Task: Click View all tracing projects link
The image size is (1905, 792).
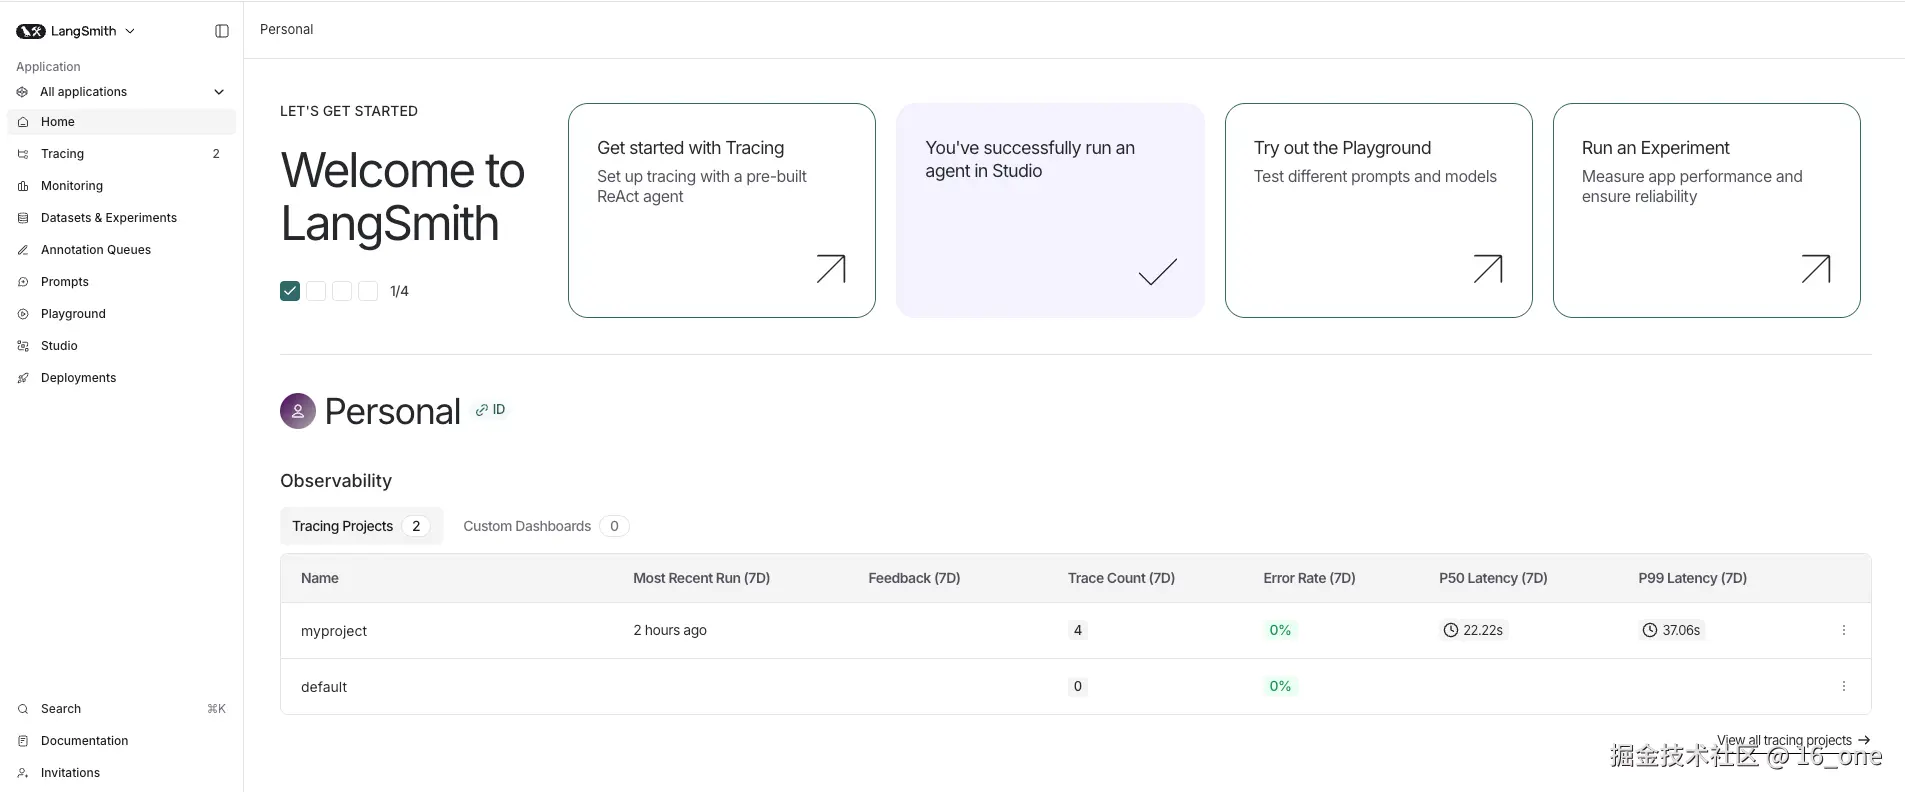Action: [1793, 740]
